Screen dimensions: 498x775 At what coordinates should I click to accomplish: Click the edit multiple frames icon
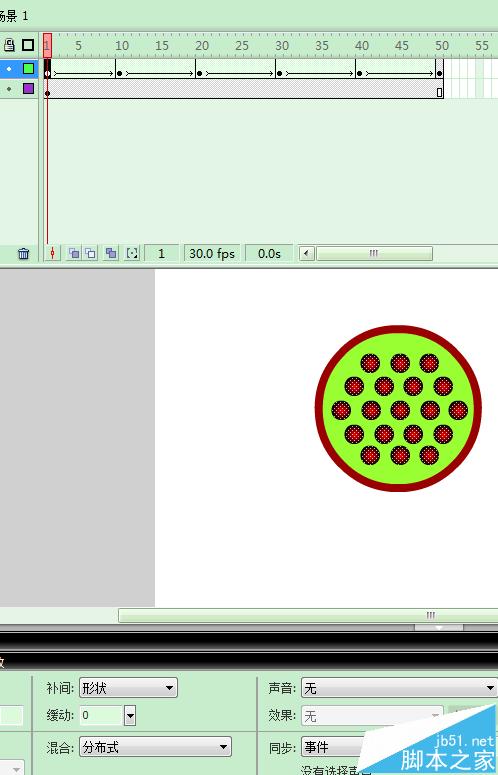111,254
